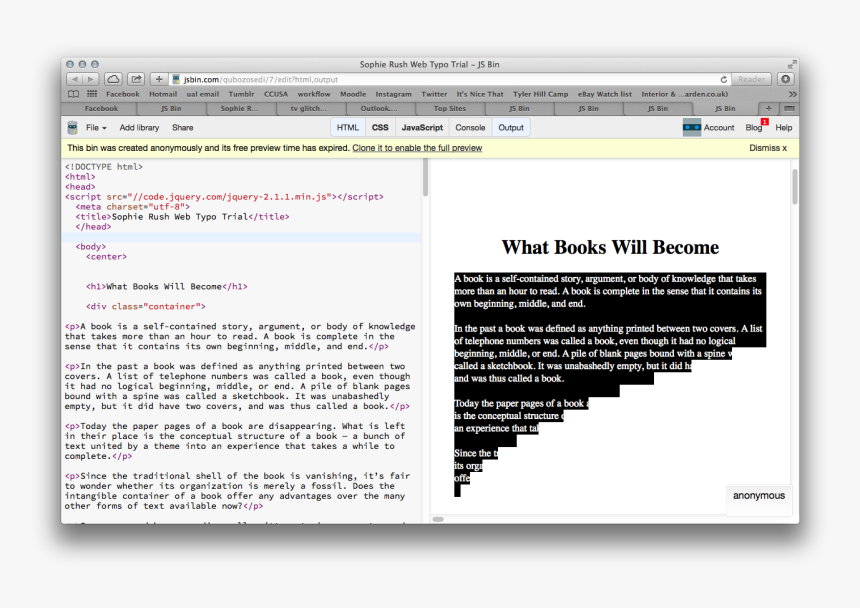
Task: Toggle the HTML panel
Action: click(x=348, y=128)
